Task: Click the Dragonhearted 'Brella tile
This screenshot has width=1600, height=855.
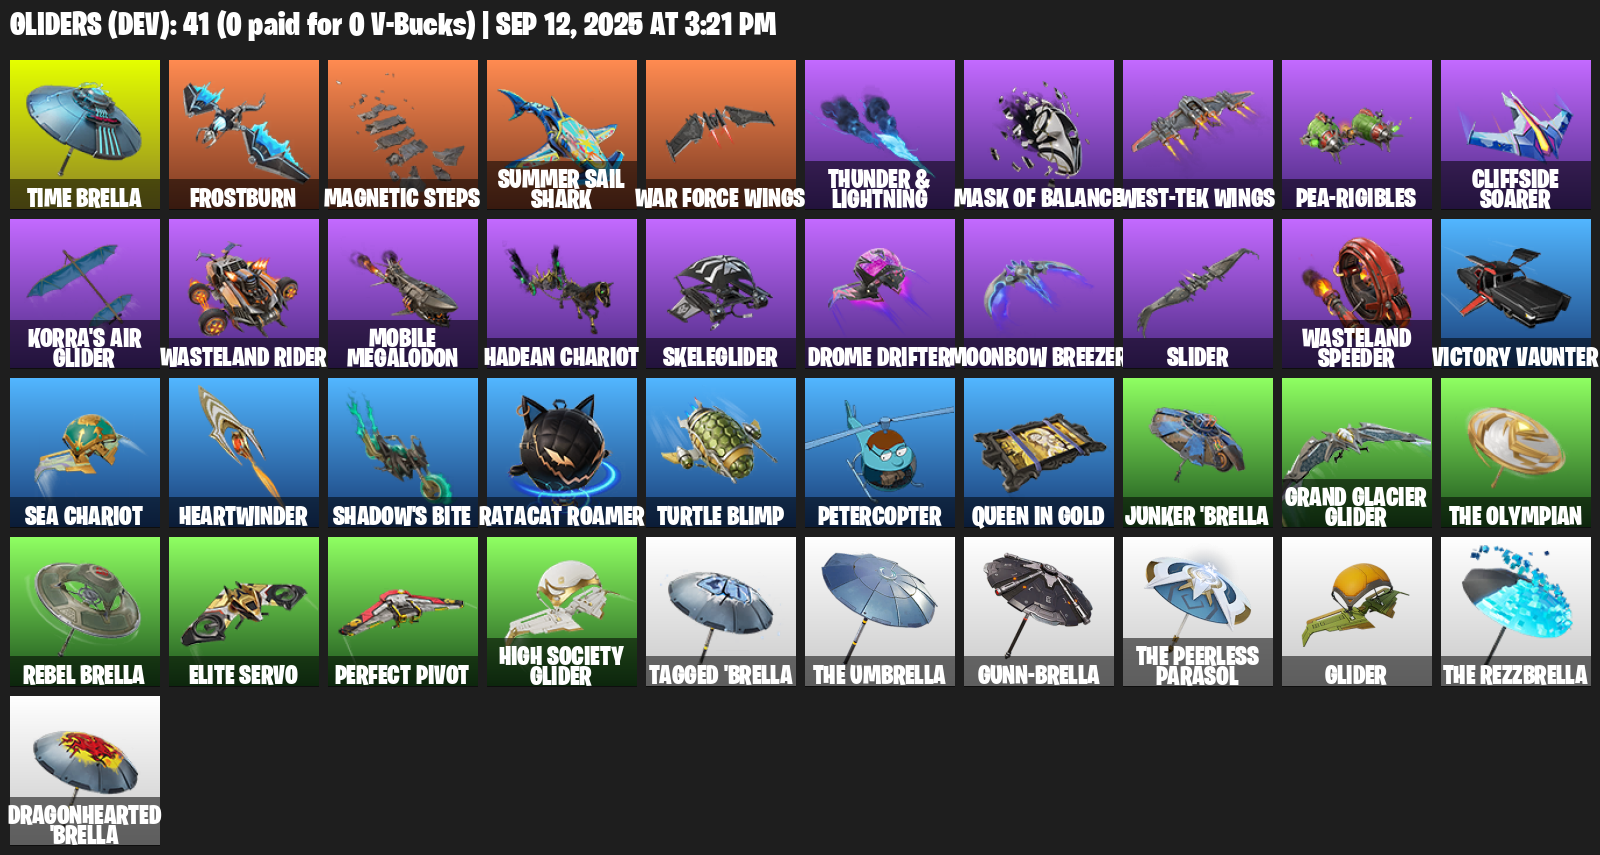Action: coord(85,771)
